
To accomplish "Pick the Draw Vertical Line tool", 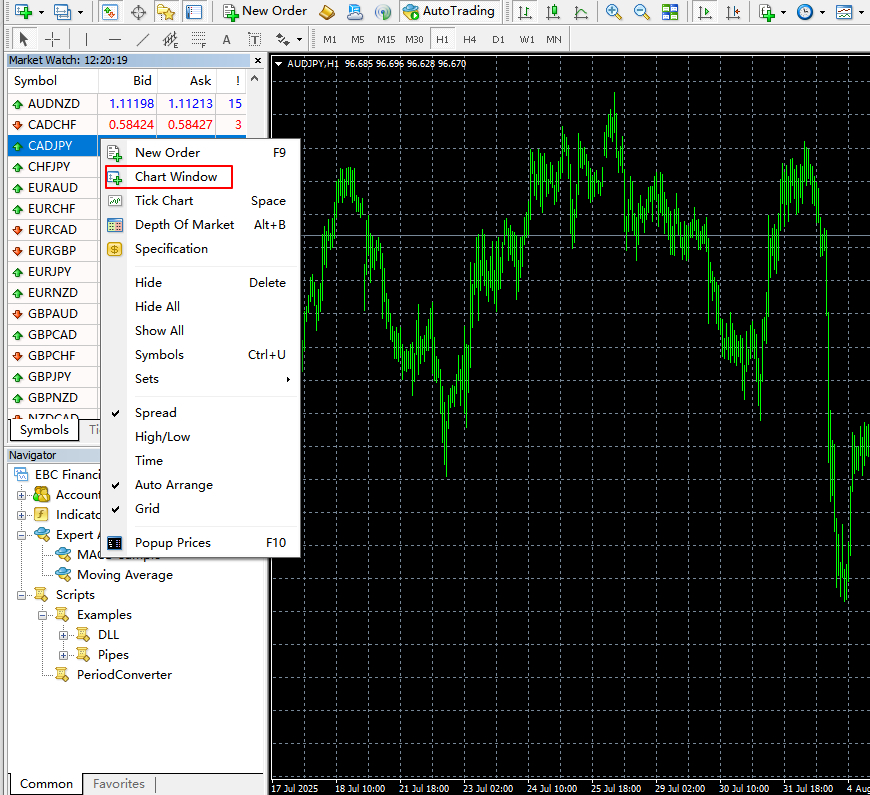I will [x=86, y=39].
